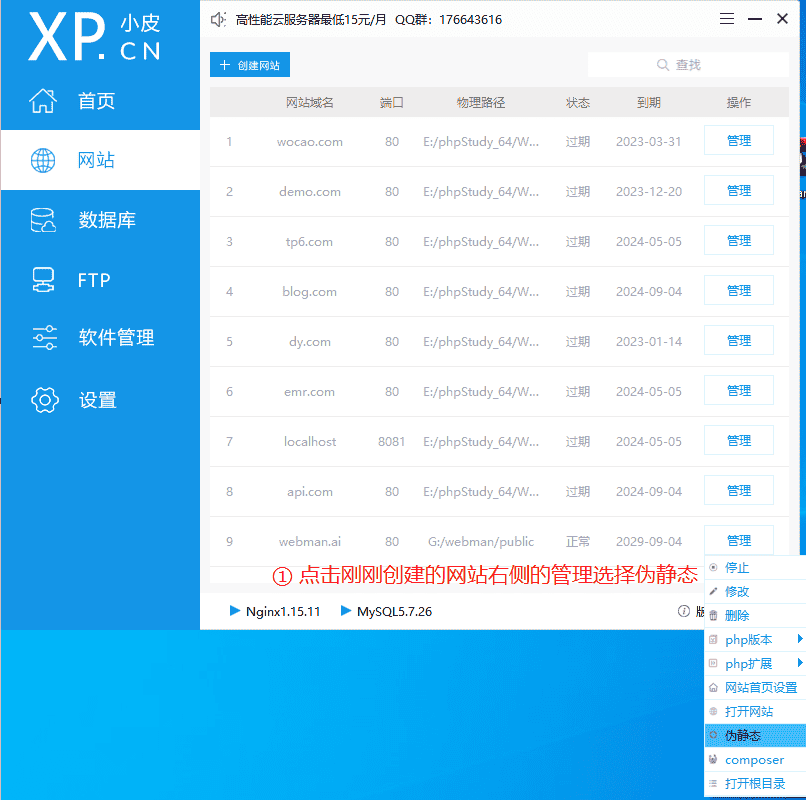
Task: Select the 首页 home icon in sidebar
Action: (x=44, y=100)
